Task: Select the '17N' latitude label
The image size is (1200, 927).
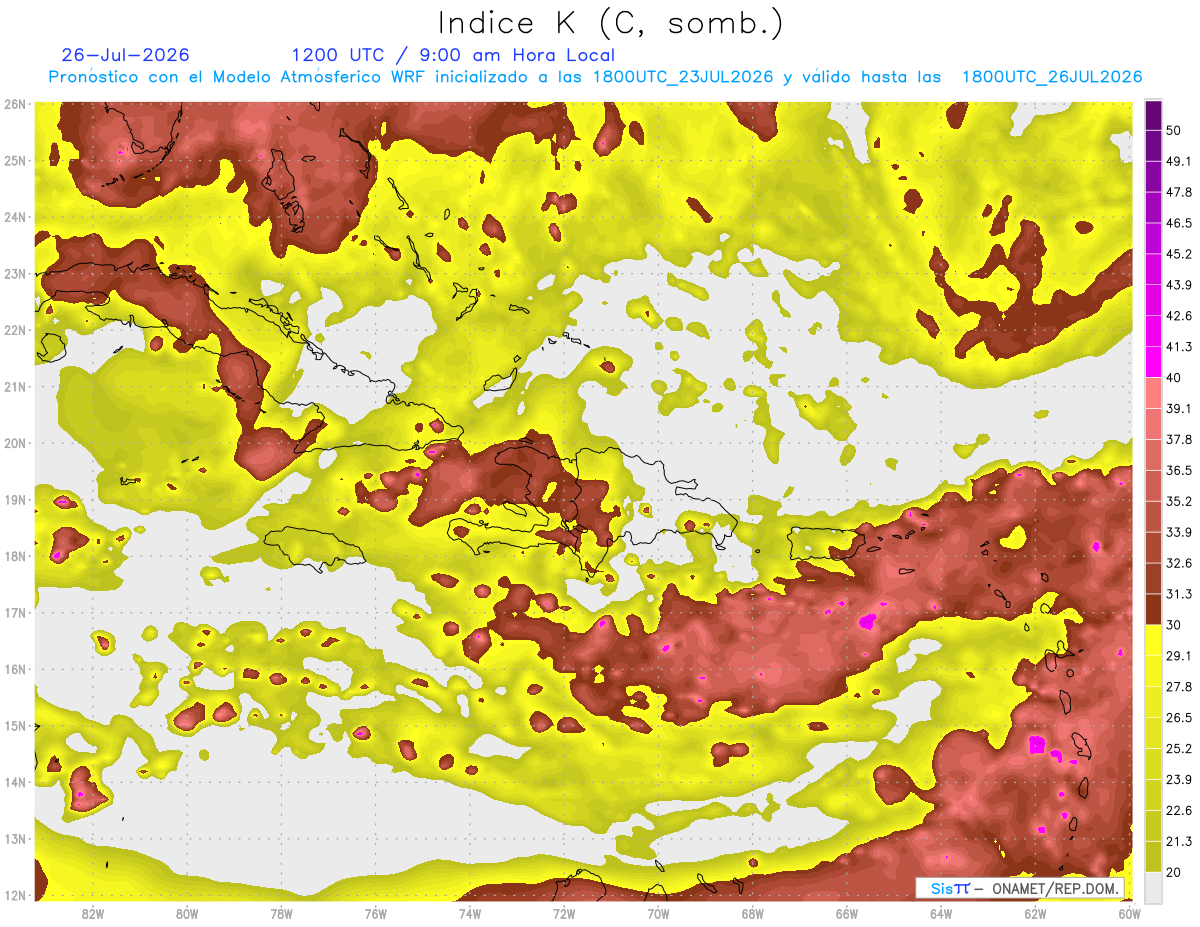Action: [14, 612]
